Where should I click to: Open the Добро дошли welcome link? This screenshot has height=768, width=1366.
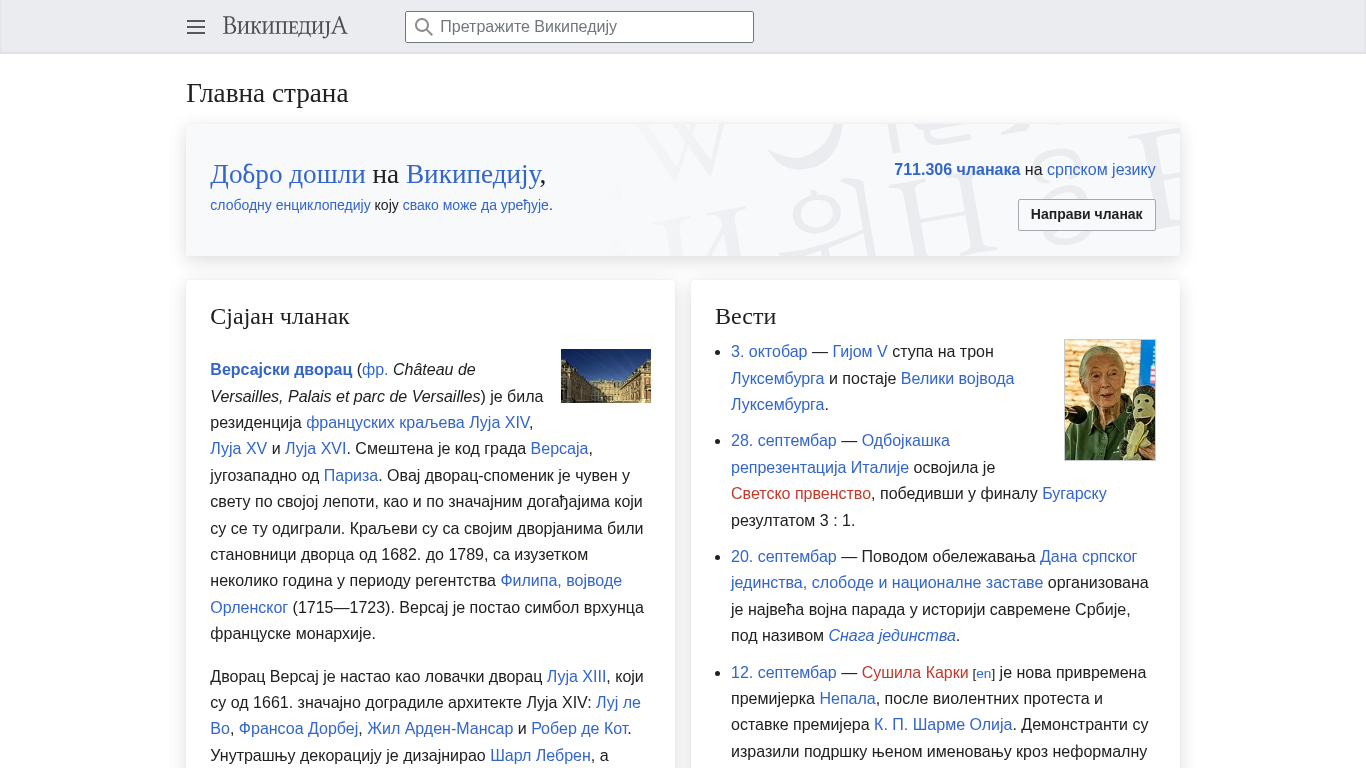coord(287,174)
